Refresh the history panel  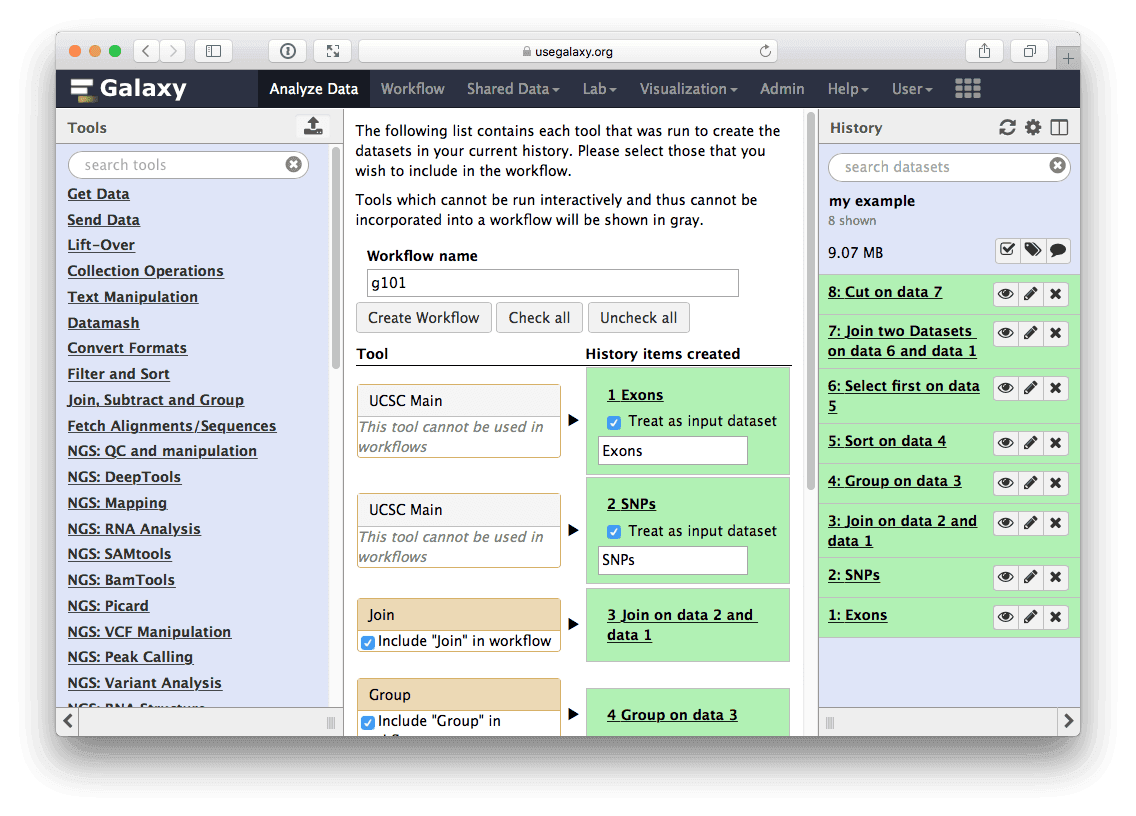tap(1008, 127)
